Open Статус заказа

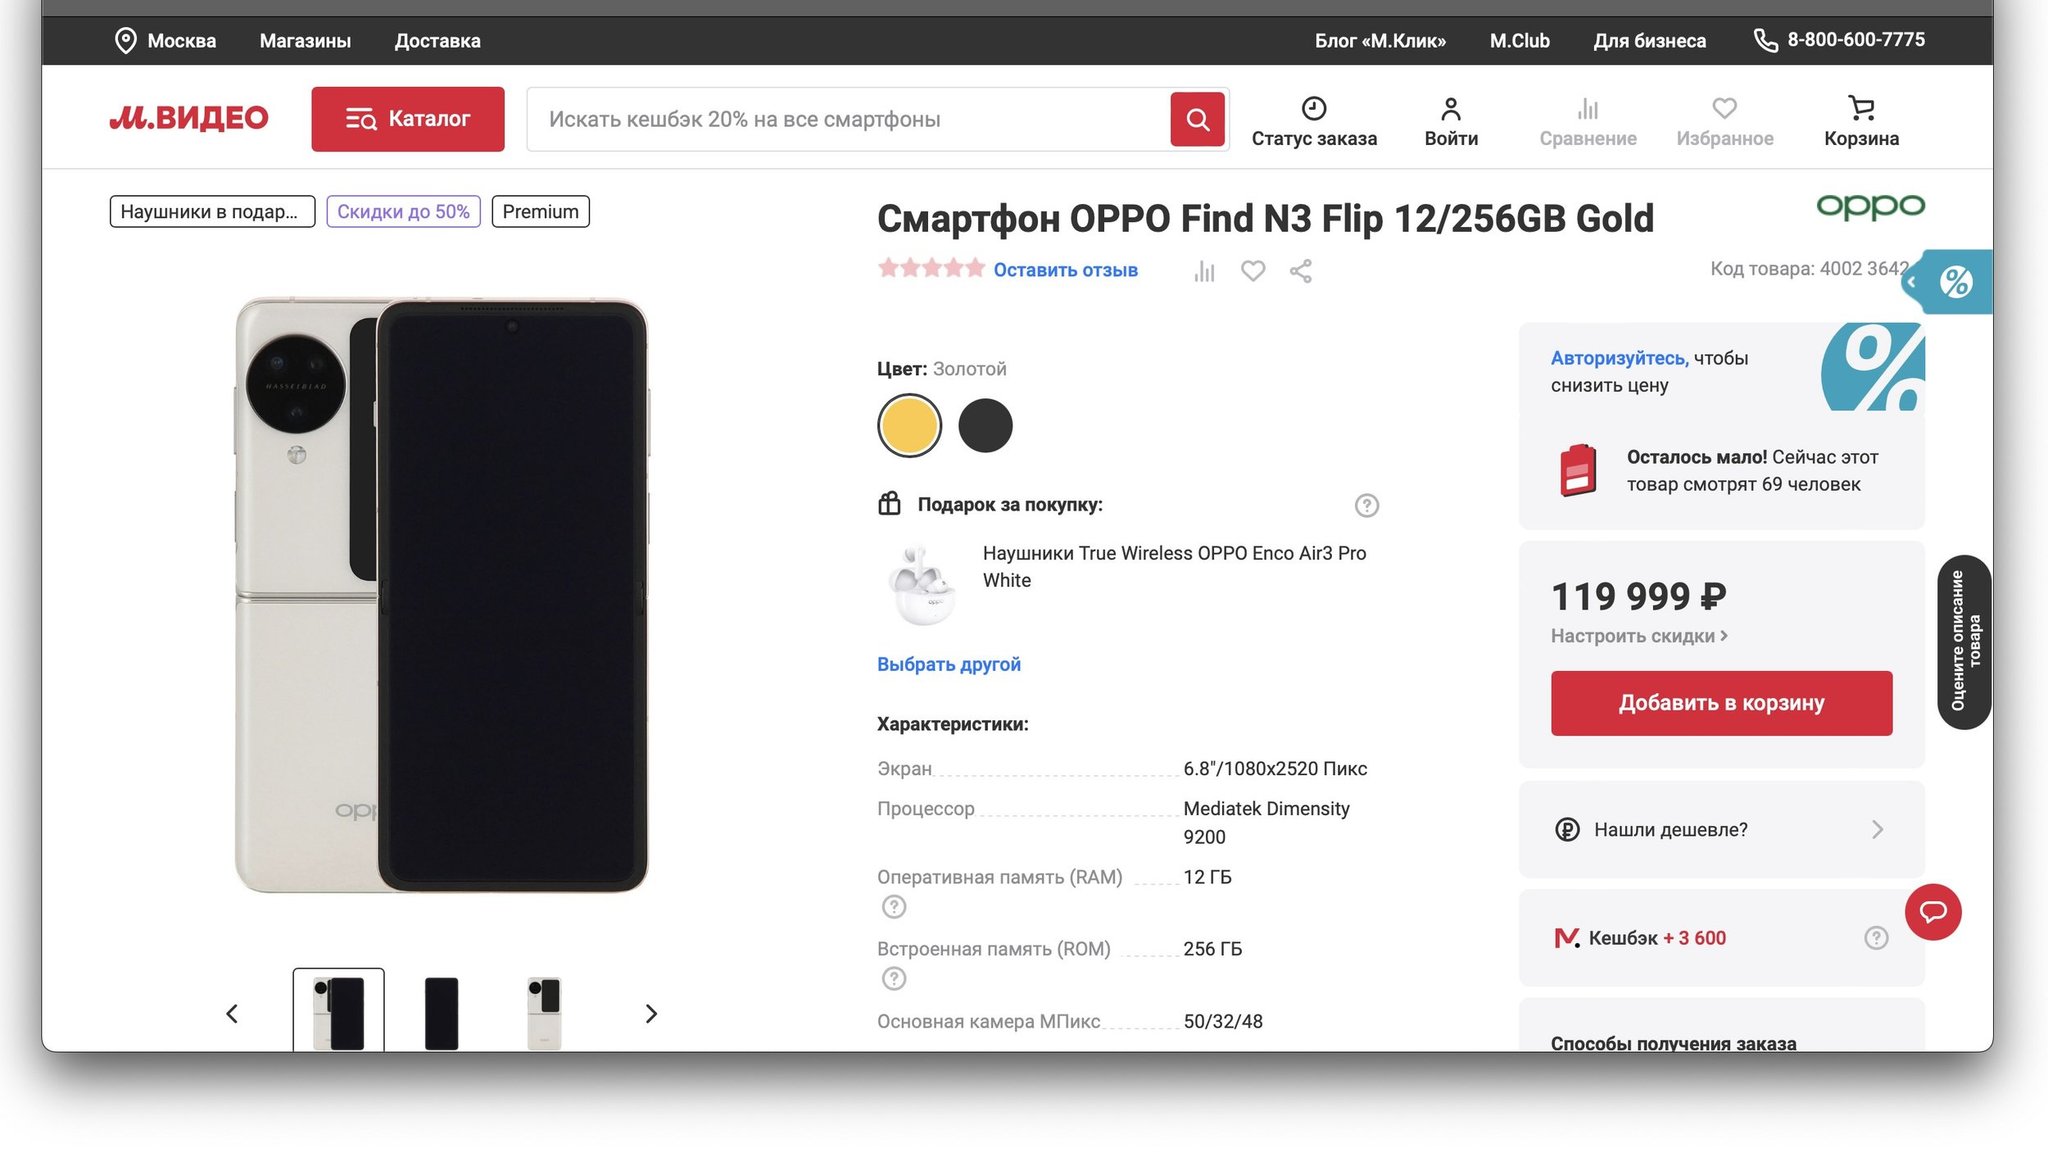click(1314, 122)
